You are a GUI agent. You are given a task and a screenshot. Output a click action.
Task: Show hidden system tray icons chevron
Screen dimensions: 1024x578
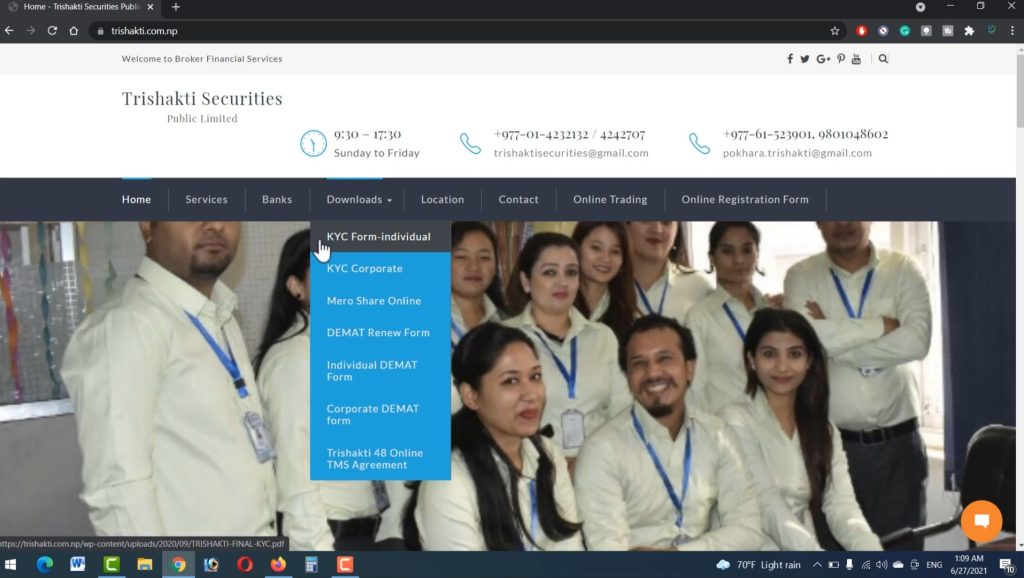pyautogui.click(x=817, y=564)
